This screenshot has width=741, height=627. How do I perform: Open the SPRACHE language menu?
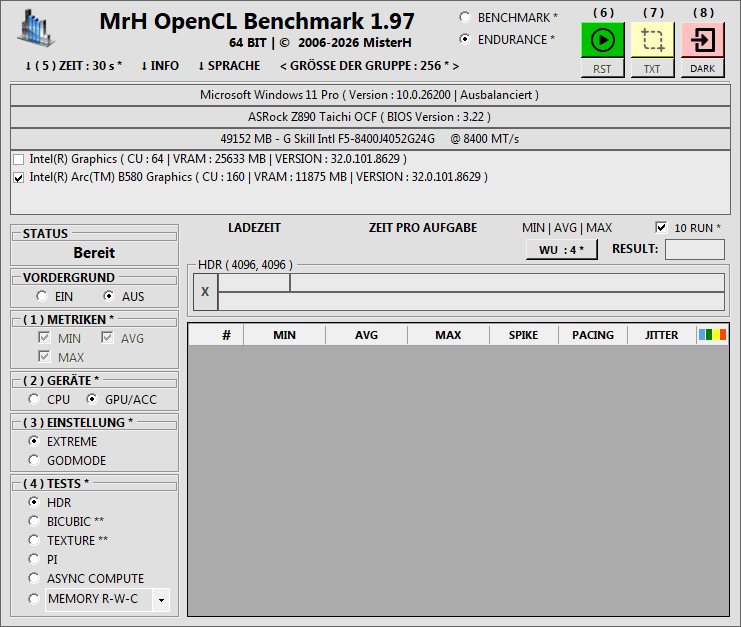pyautogui.click(x=229, y=66)
